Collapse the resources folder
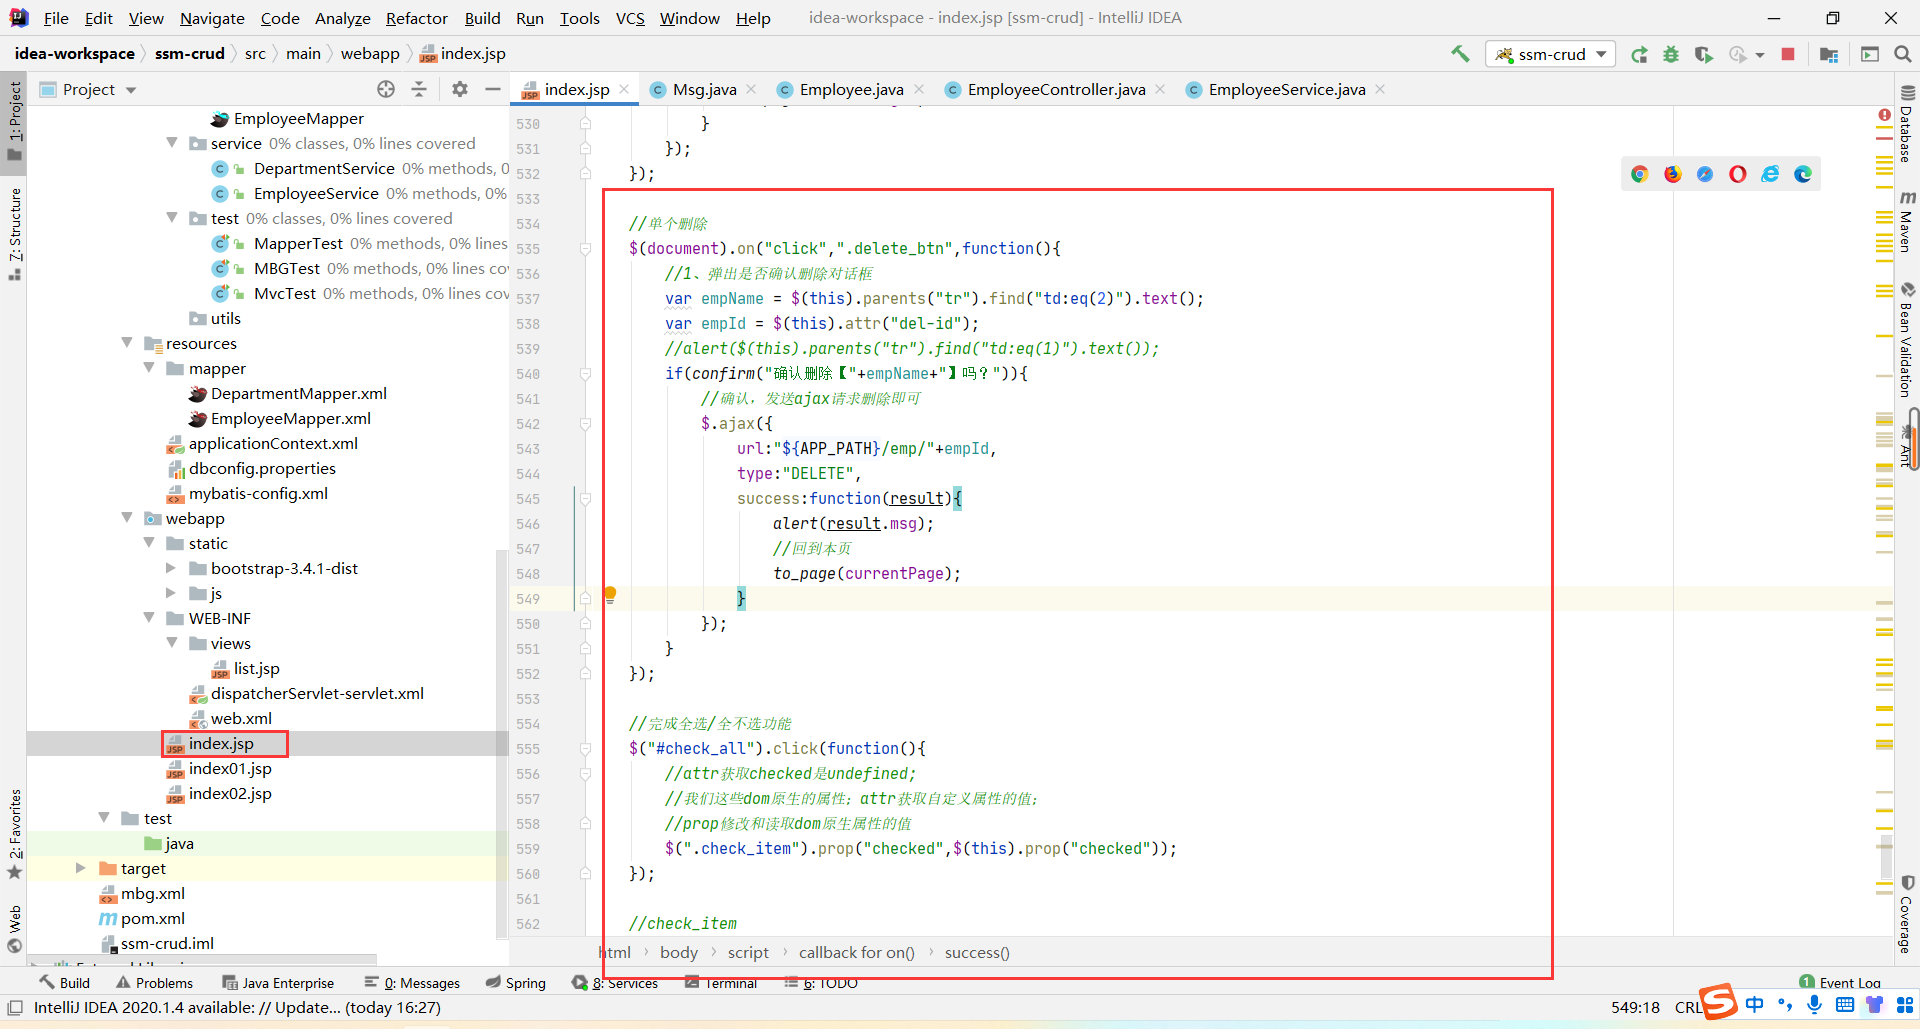Viewport: 1920px width, 1029px height. (x=127, y=343)
